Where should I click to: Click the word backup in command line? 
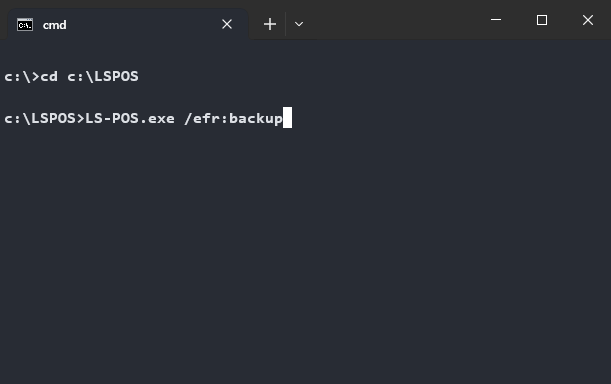256,119
